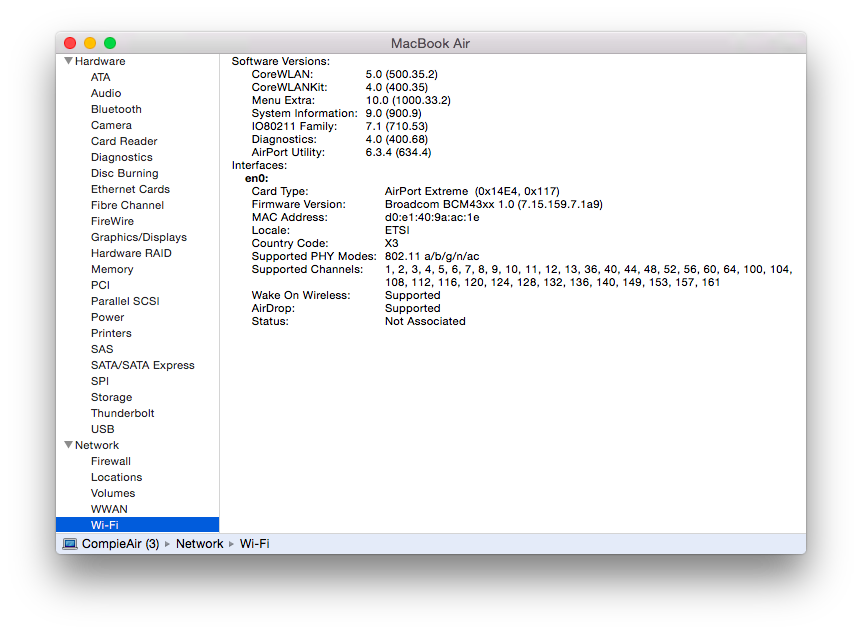862x634 pixels.
Task: Select Firewall under Network
Action: [x=111, y=461]
